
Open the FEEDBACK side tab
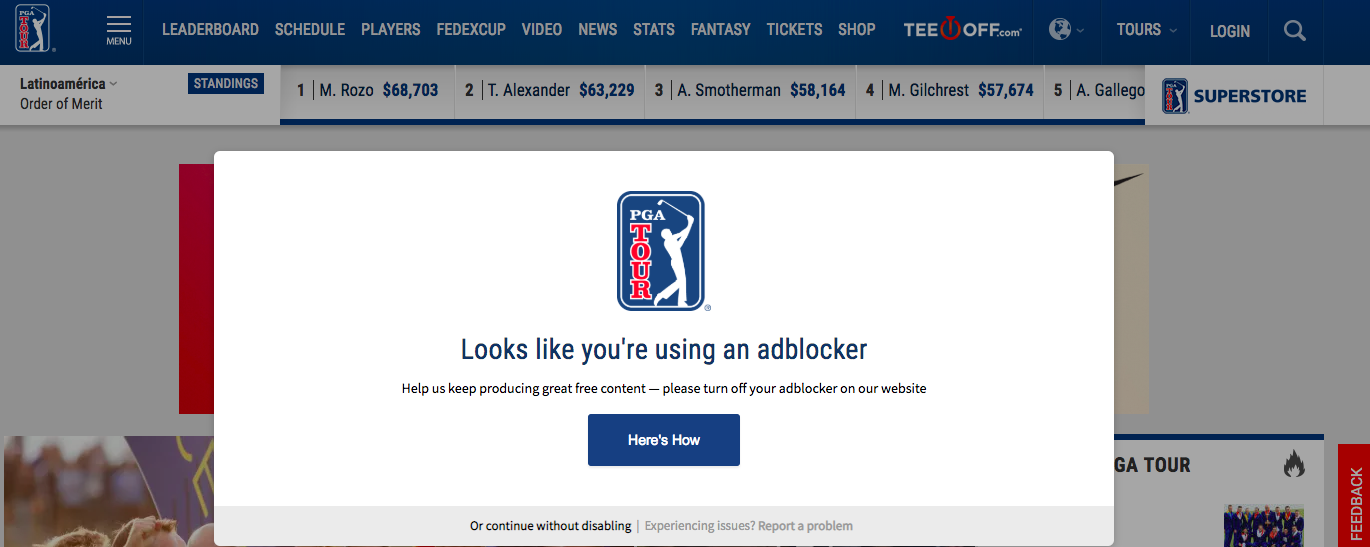click(x=1354, y=496)
